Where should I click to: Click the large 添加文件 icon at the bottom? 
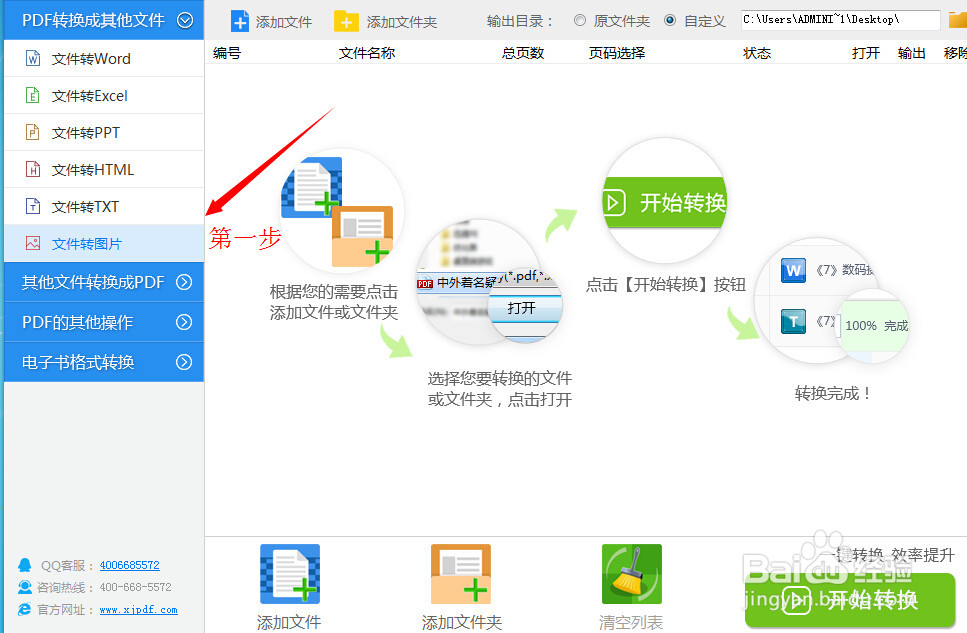click(x=289, y=572)
